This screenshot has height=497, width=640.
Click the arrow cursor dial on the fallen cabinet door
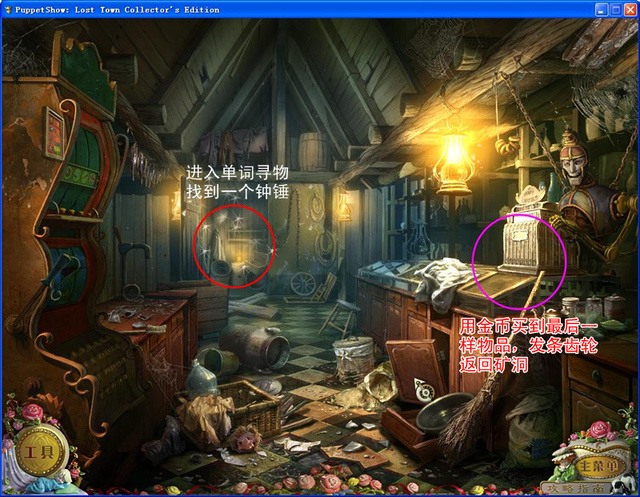[423, 389]
